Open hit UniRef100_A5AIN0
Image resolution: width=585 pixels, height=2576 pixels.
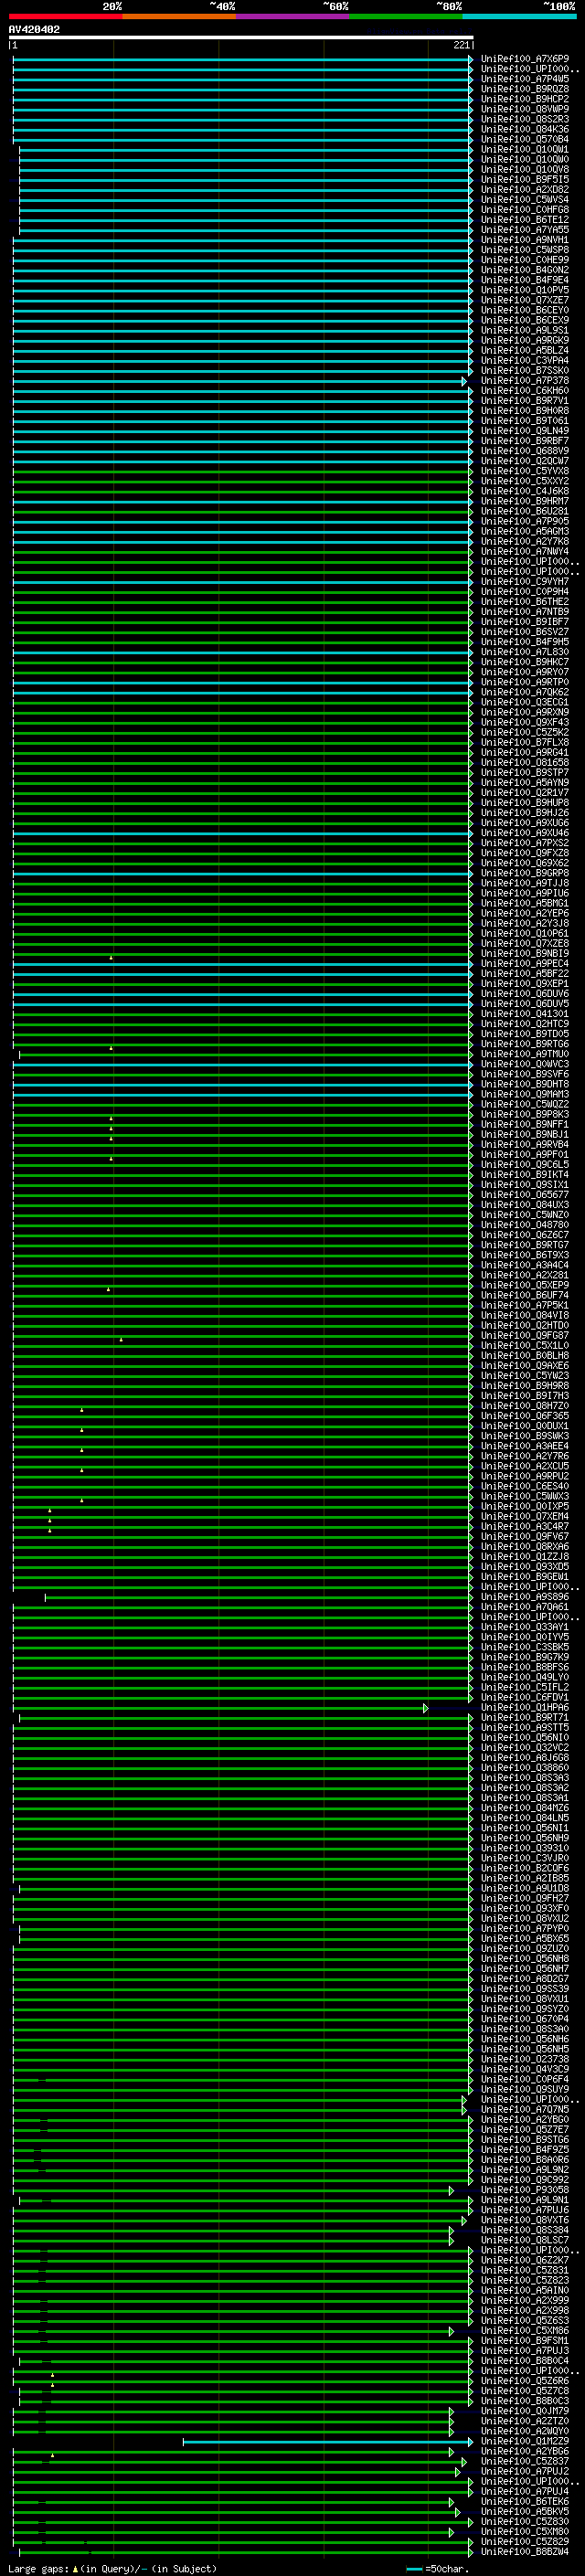[524, 2290]
